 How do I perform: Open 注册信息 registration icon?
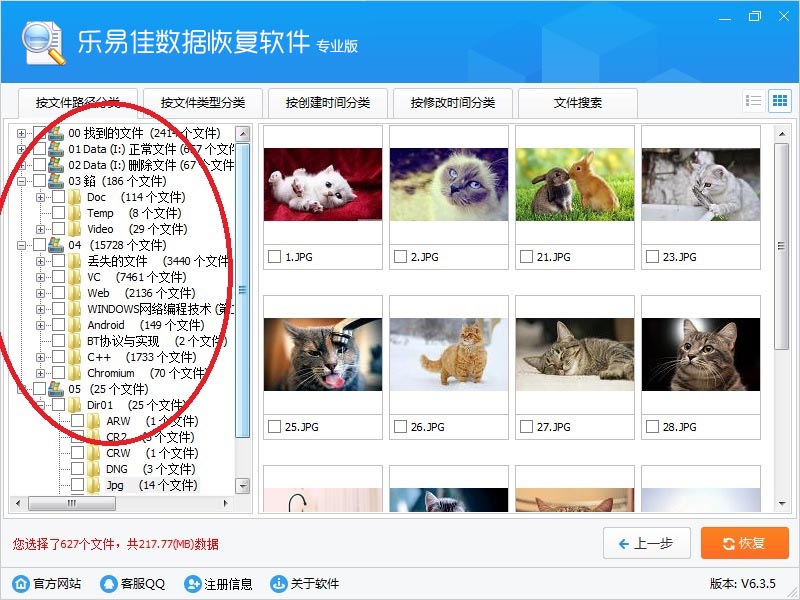[x=192, y=584]
